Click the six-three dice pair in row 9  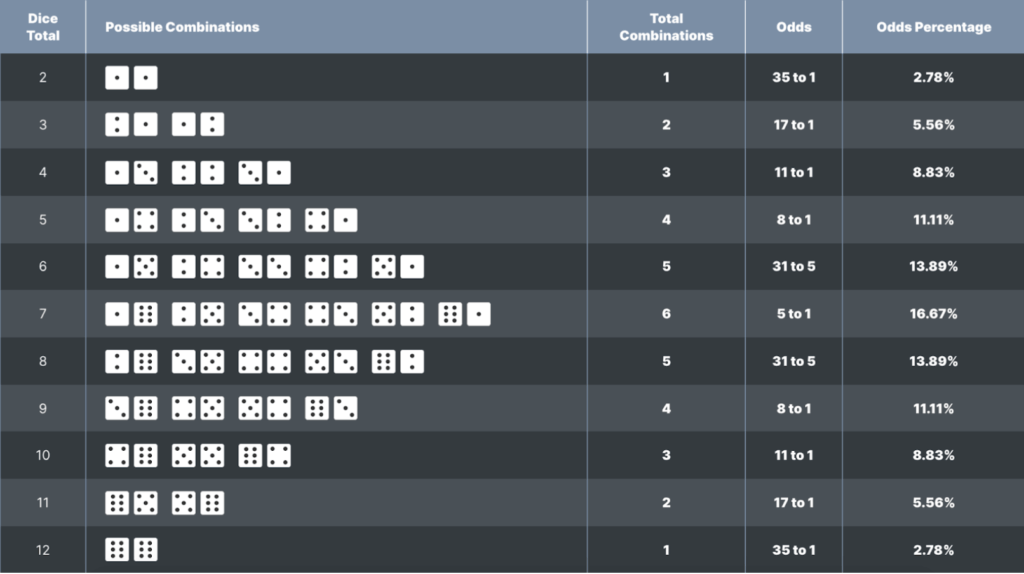(x=331, y=408)
